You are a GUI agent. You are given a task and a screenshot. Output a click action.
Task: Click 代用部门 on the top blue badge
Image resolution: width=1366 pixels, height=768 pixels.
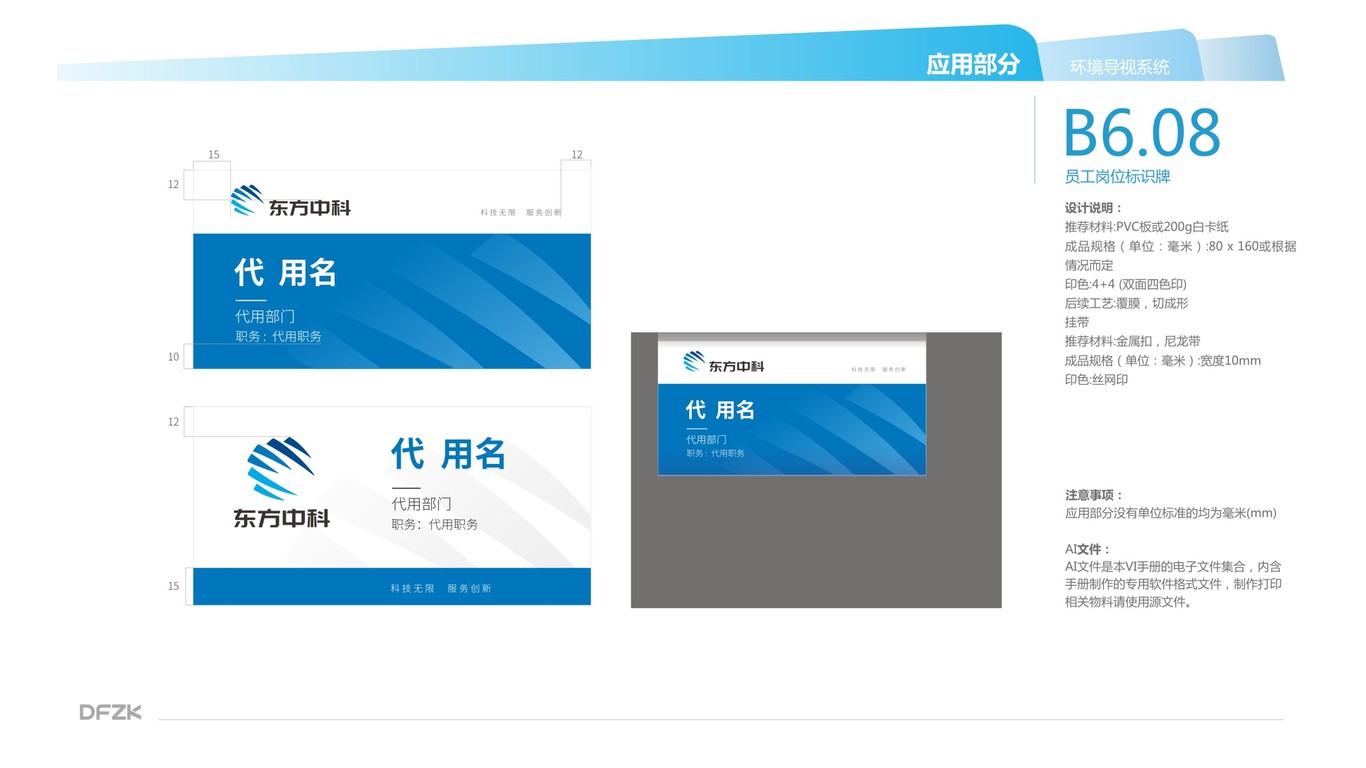[265, 316]
